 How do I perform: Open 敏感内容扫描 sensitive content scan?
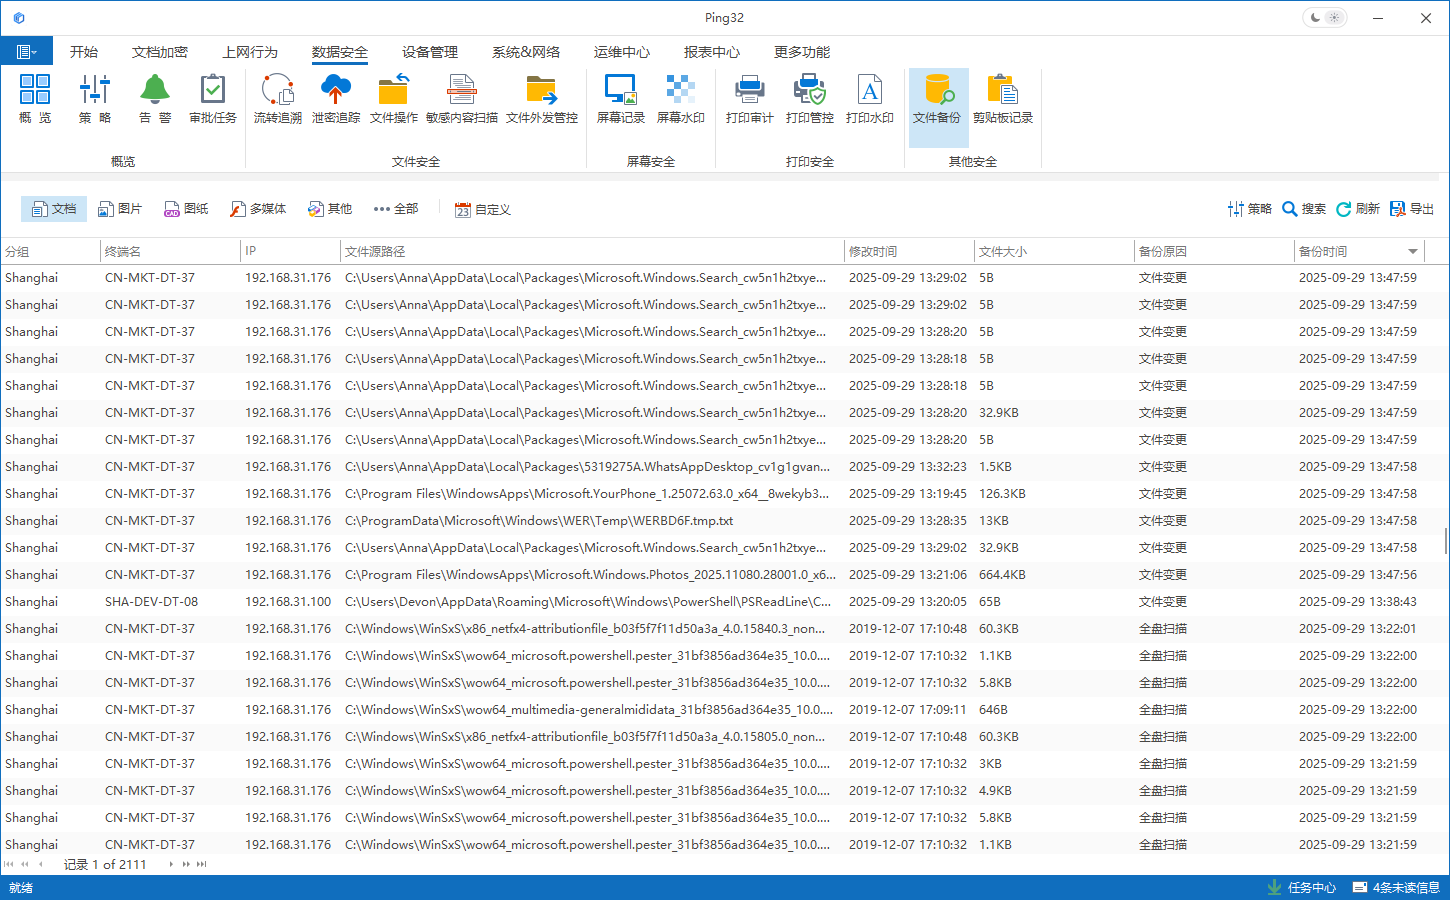(x=461, y=99)
